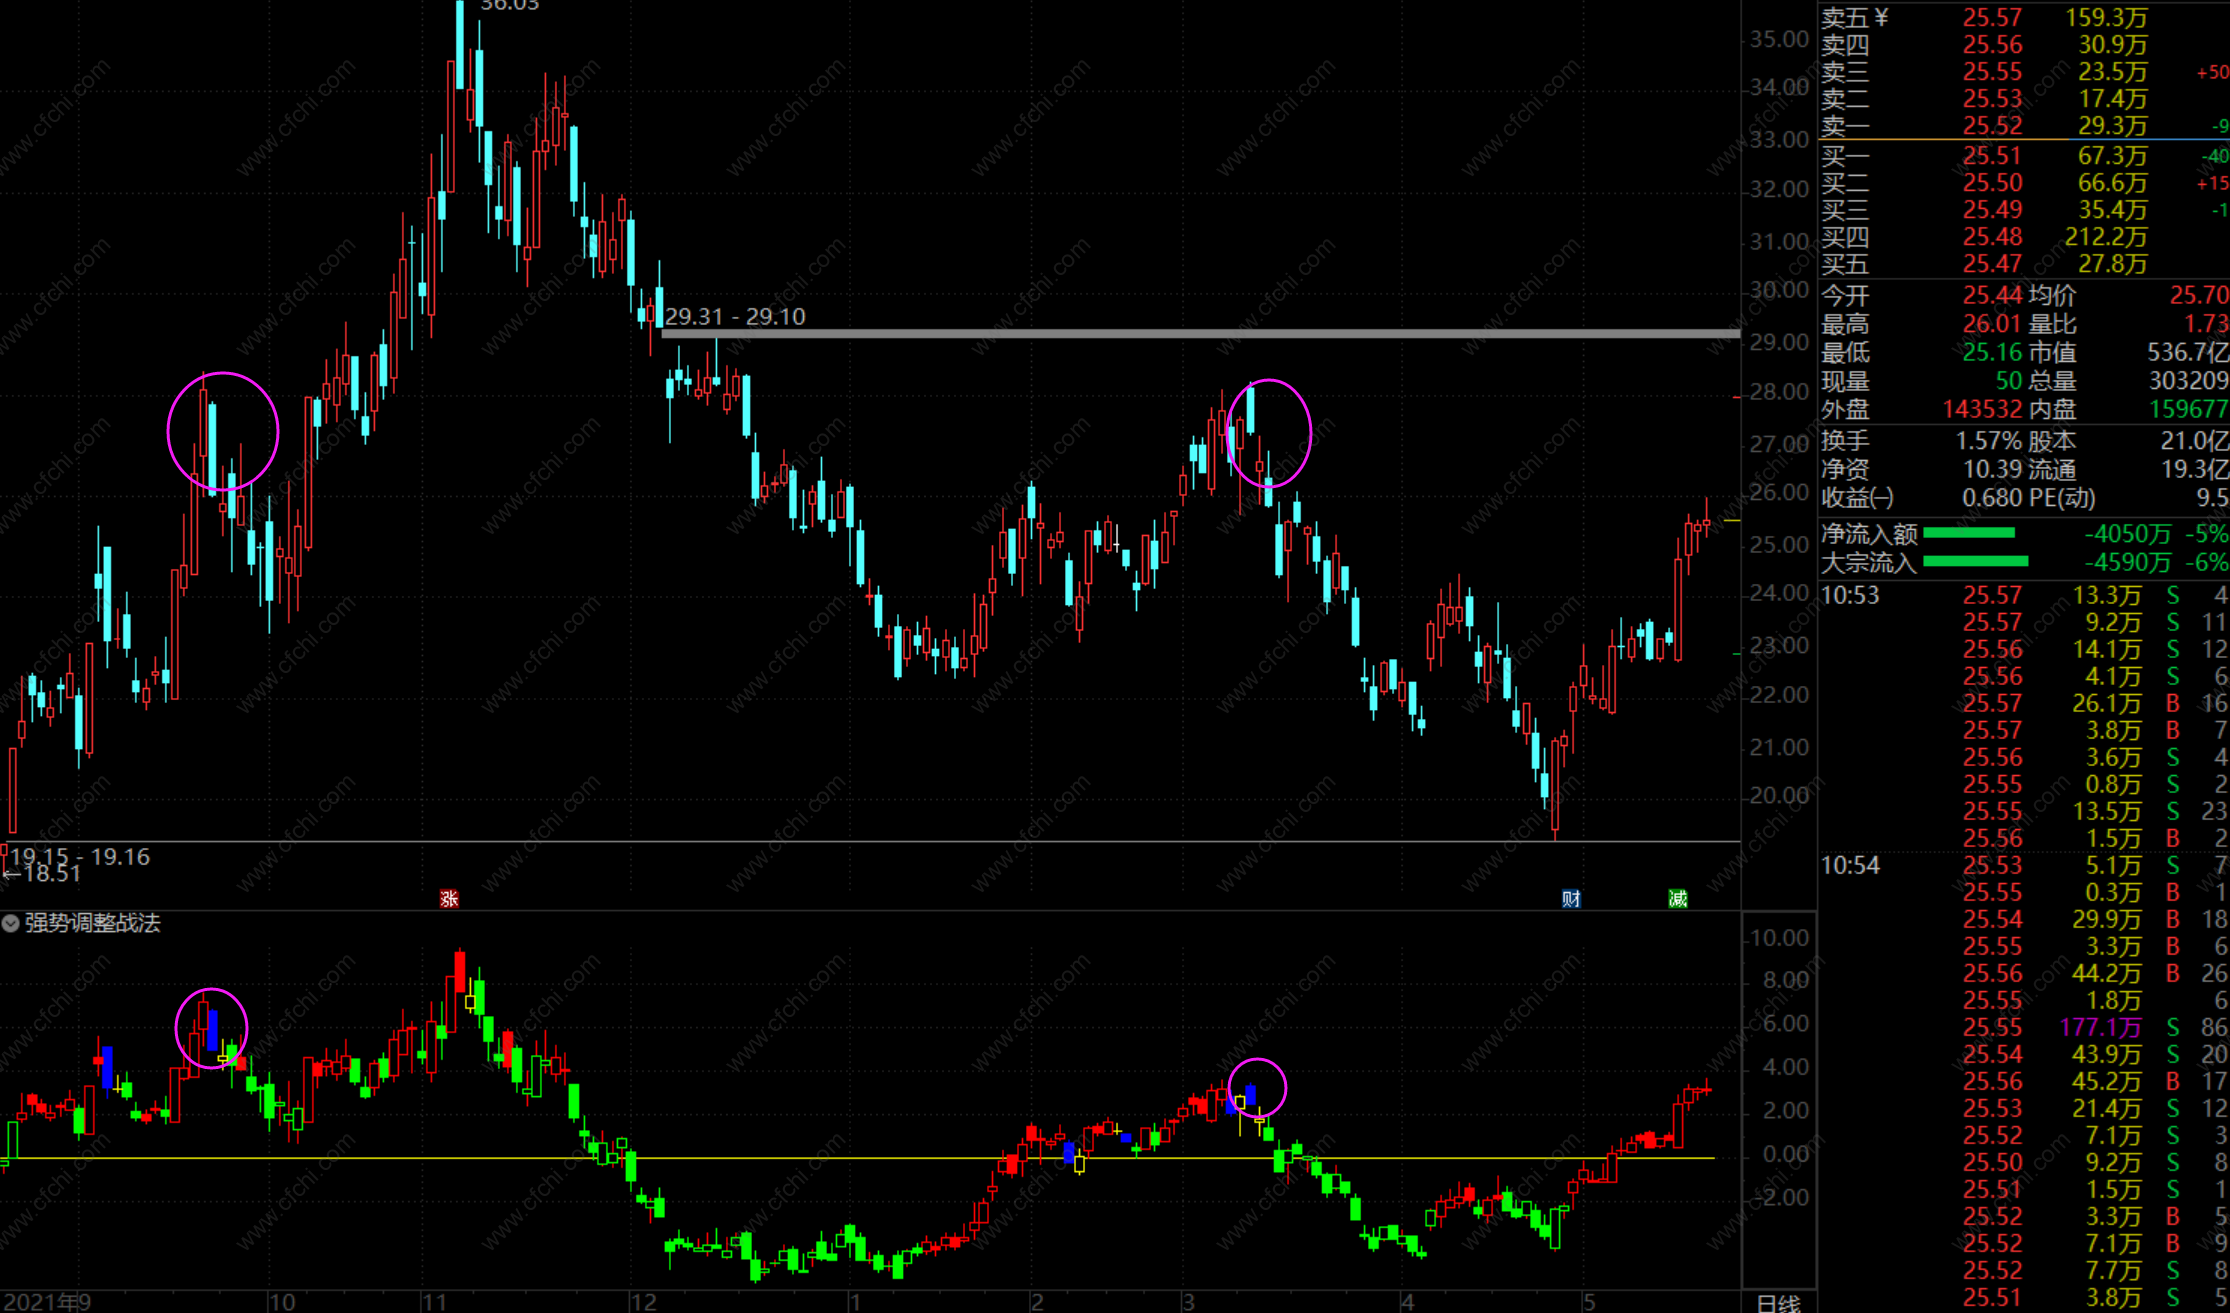
Task: Click the 强势调整战法 indicator name label
Action: click(x=92, y=923)
